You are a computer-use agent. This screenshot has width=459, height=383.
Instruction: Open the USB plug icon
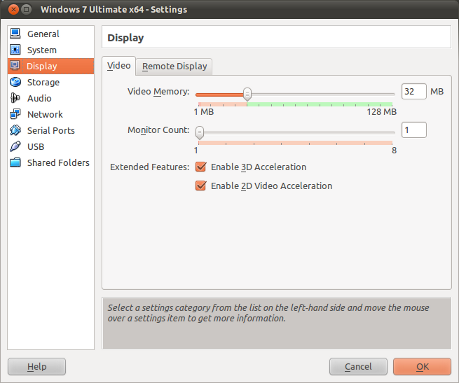(15, 146)
